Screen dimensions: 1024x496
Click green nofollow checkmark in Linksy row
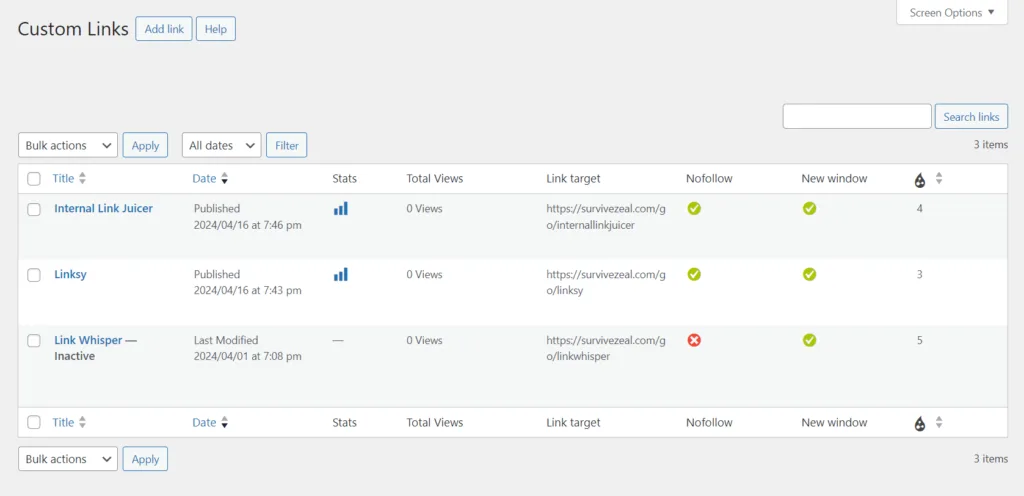coord(694,275)
